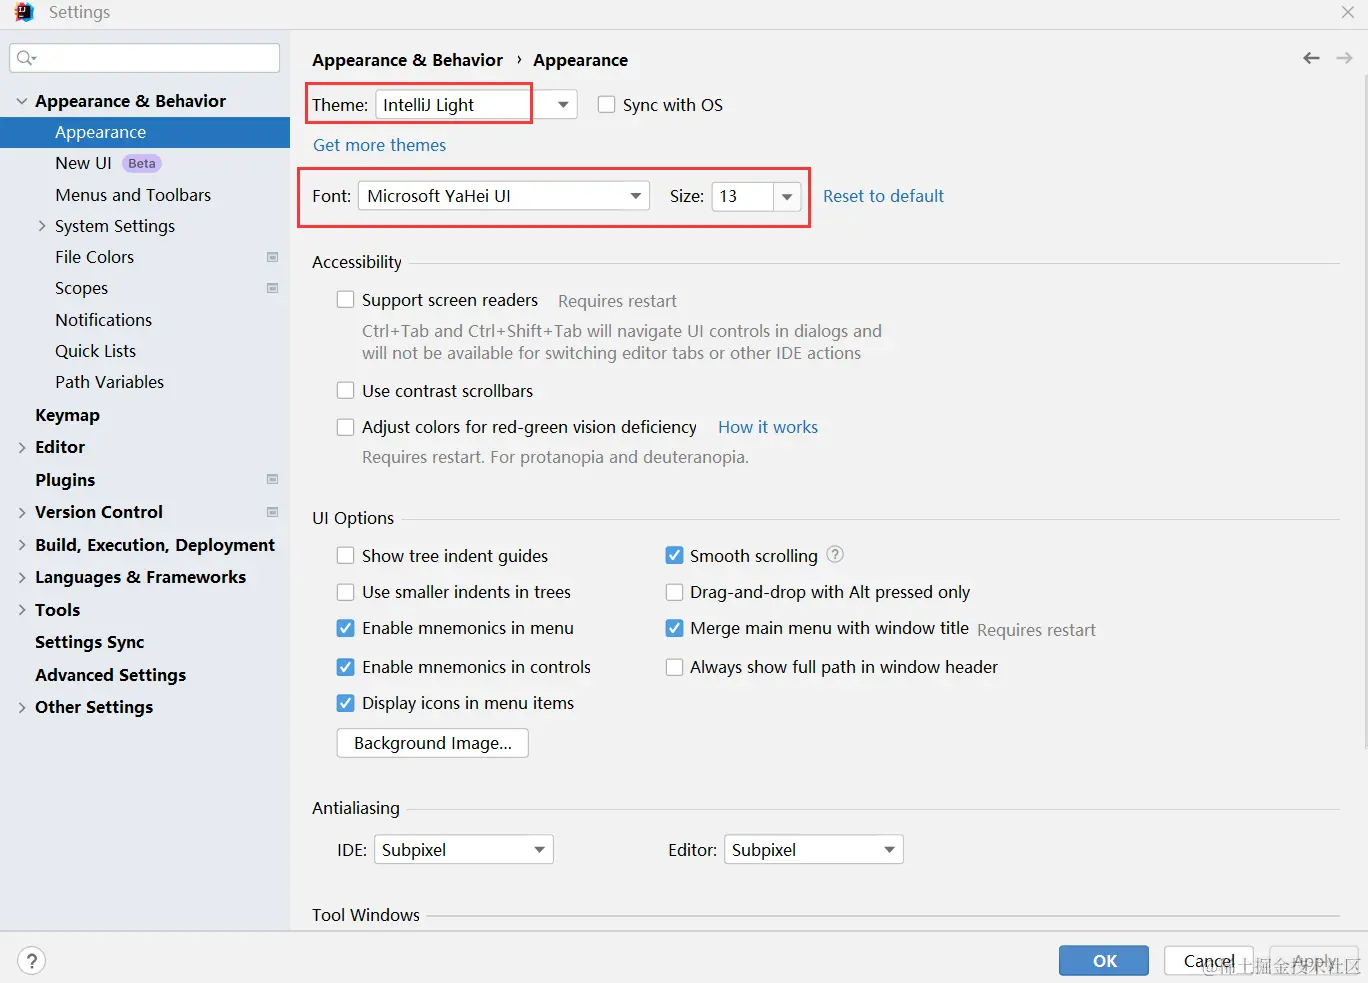Toggle Sync with OS checkbox

point(606,104)
